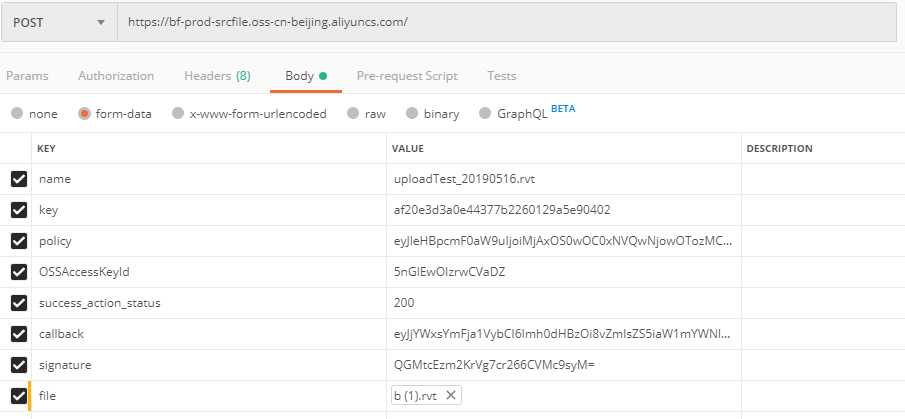Go to the Headers (8) tab
Viewport: 905px width, 419px height.
[x=217, y=76]
